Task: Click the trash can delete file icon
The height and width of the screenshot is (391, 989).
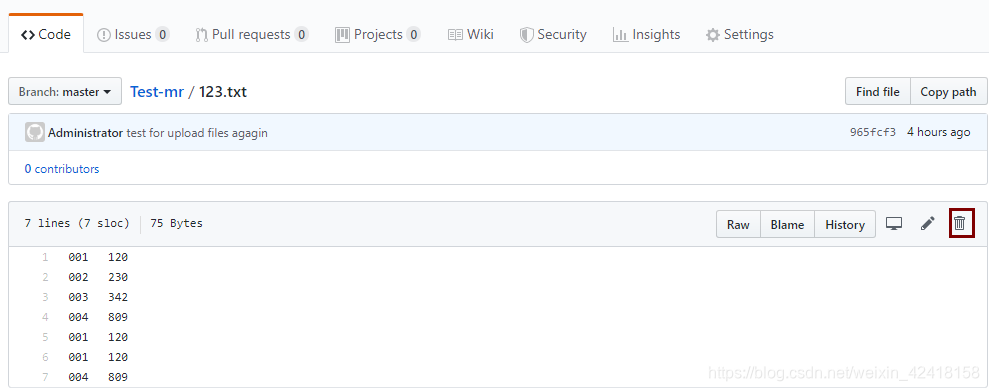Action: [x=959, y=223]
